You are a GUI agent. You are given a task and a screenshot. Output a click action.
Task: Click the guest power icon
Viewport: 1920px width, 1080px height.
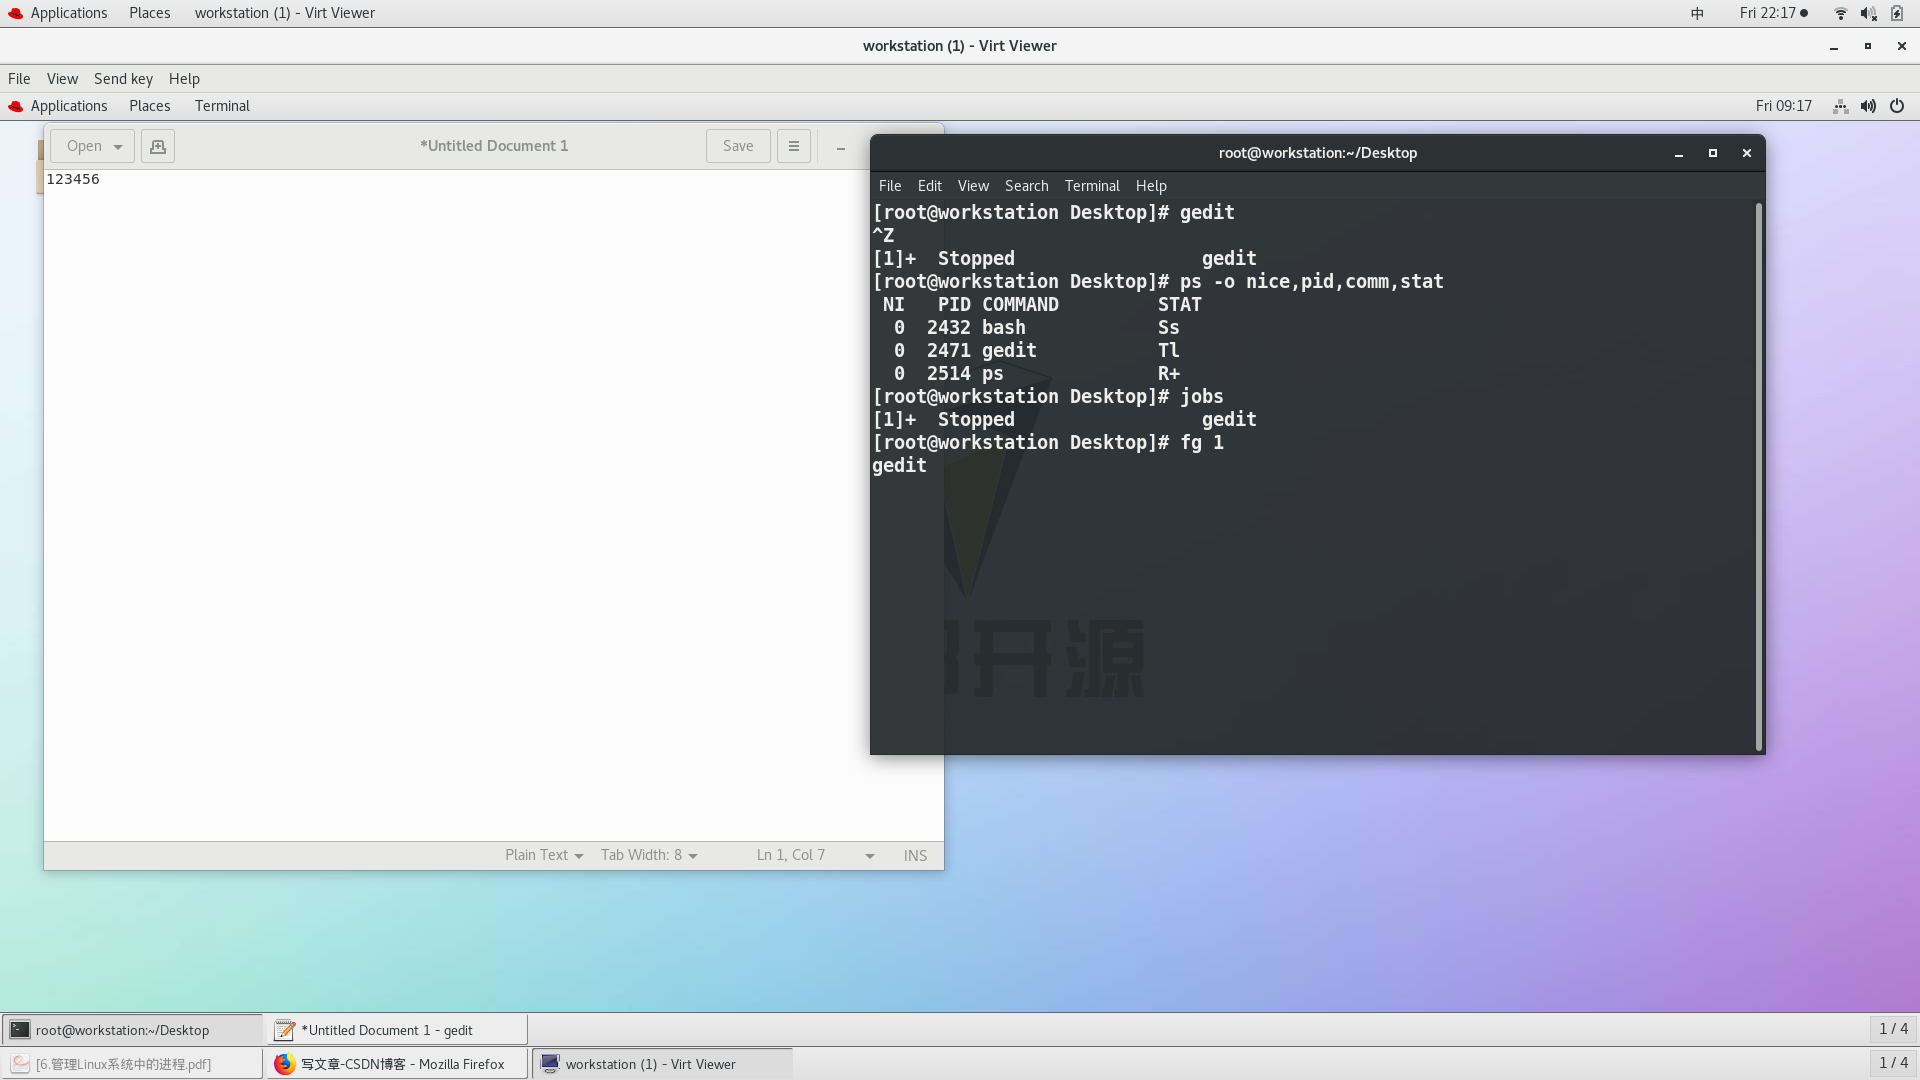pyautogui.click(x=1897, y=106)
